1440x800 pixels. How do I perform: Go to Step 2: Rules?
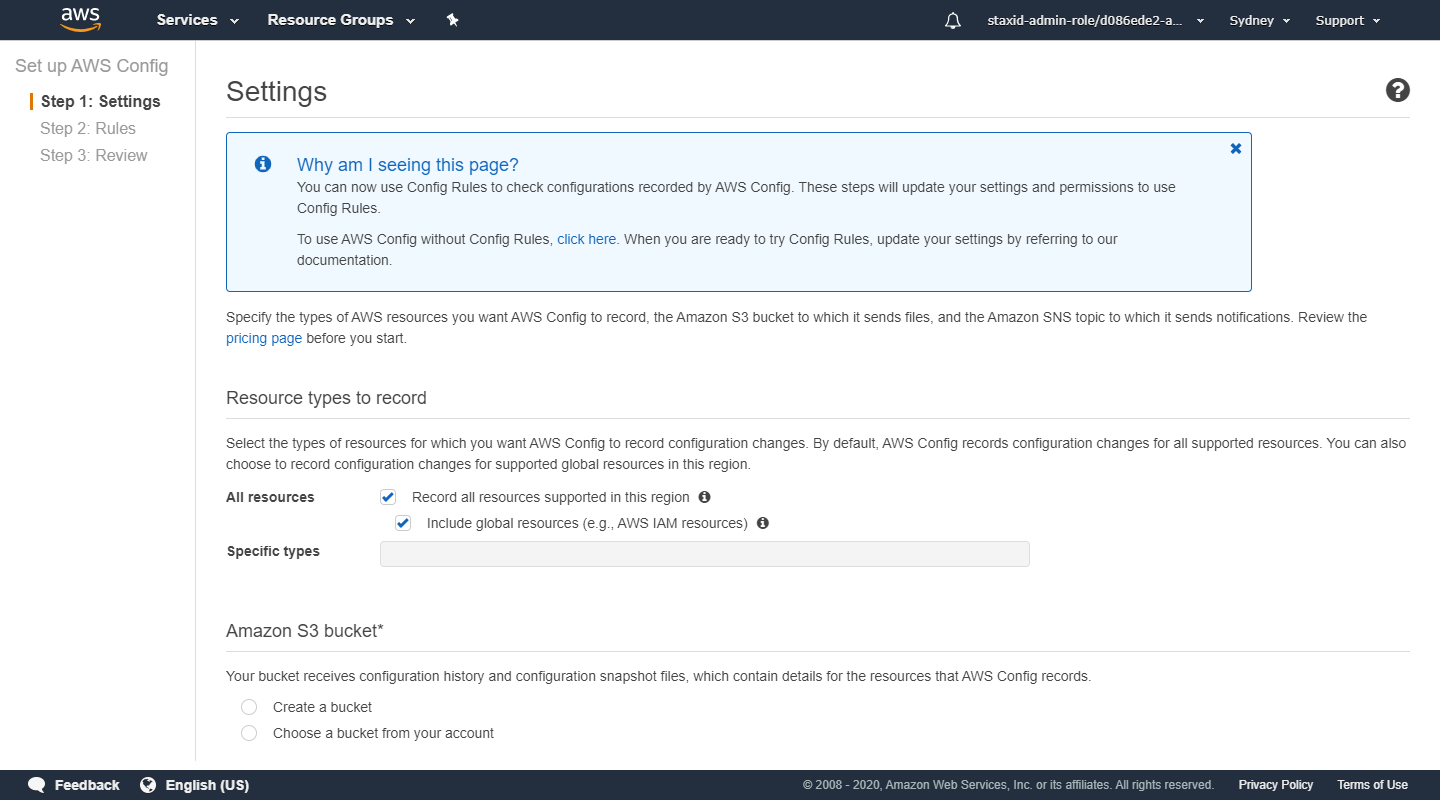coord(88,128)
